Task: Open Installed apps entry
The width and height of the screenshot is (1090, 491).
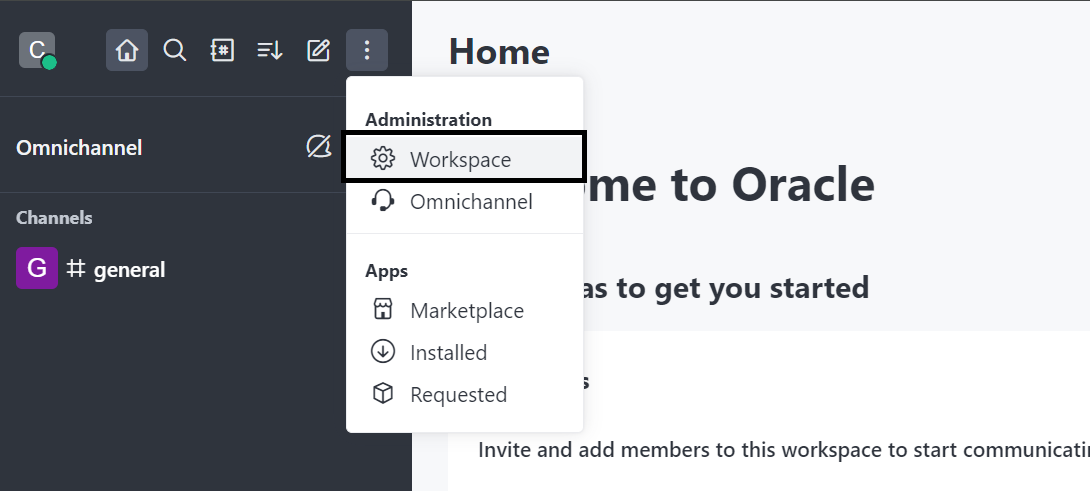Action: coord(464,352)
